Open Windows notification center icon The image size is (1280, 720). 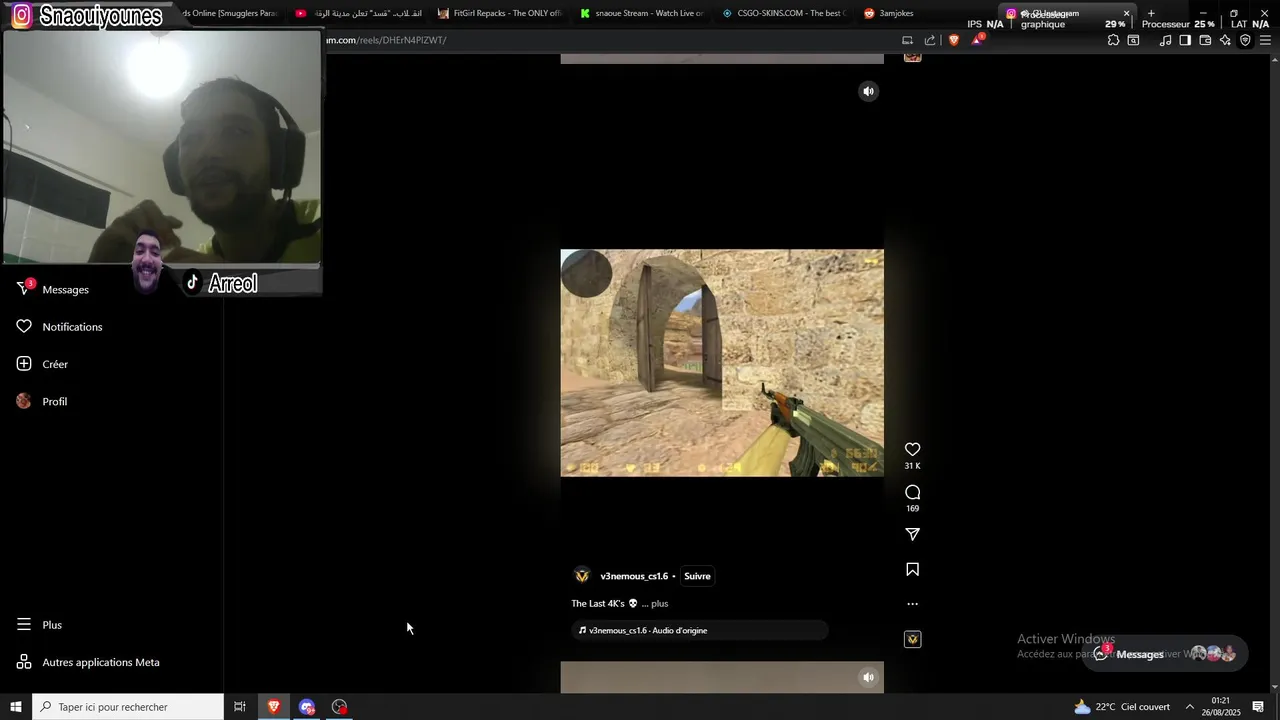click(1258, 707)
